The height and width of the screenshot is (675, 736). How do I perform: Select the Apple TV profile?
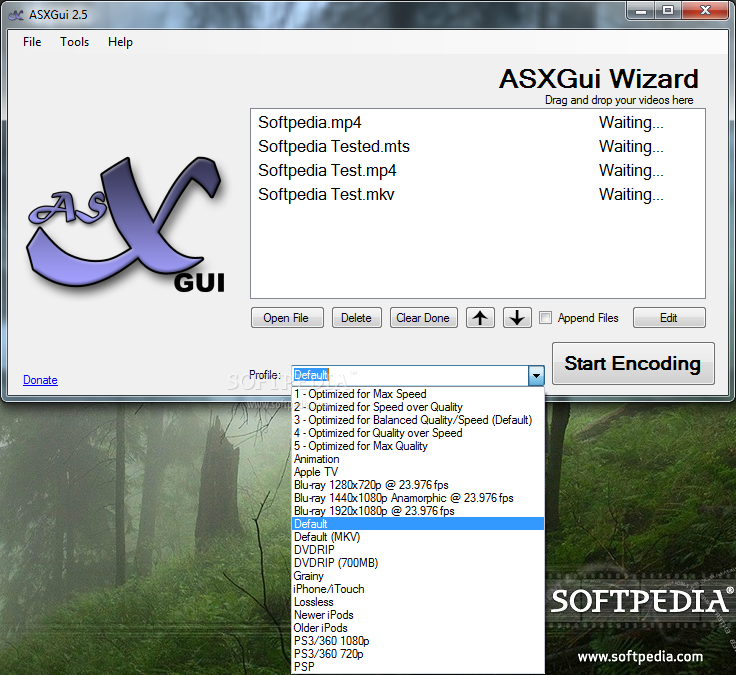pos(418,472)
